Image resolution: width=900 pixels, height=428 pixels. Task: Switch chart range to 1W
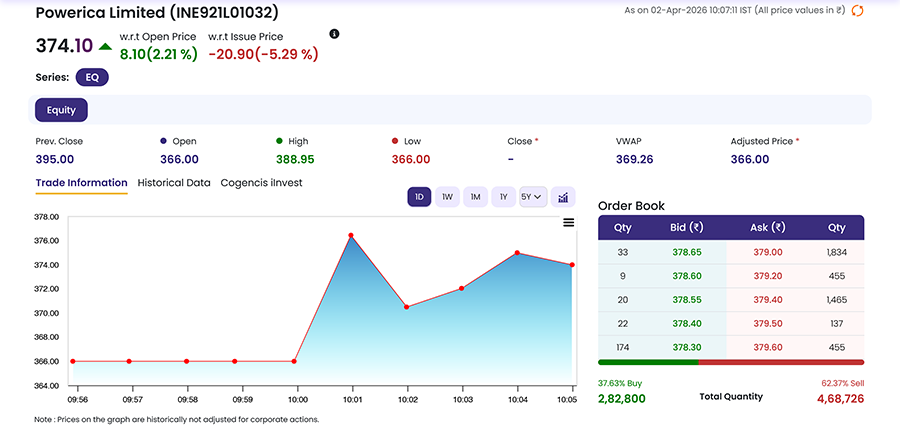(447, 197)
